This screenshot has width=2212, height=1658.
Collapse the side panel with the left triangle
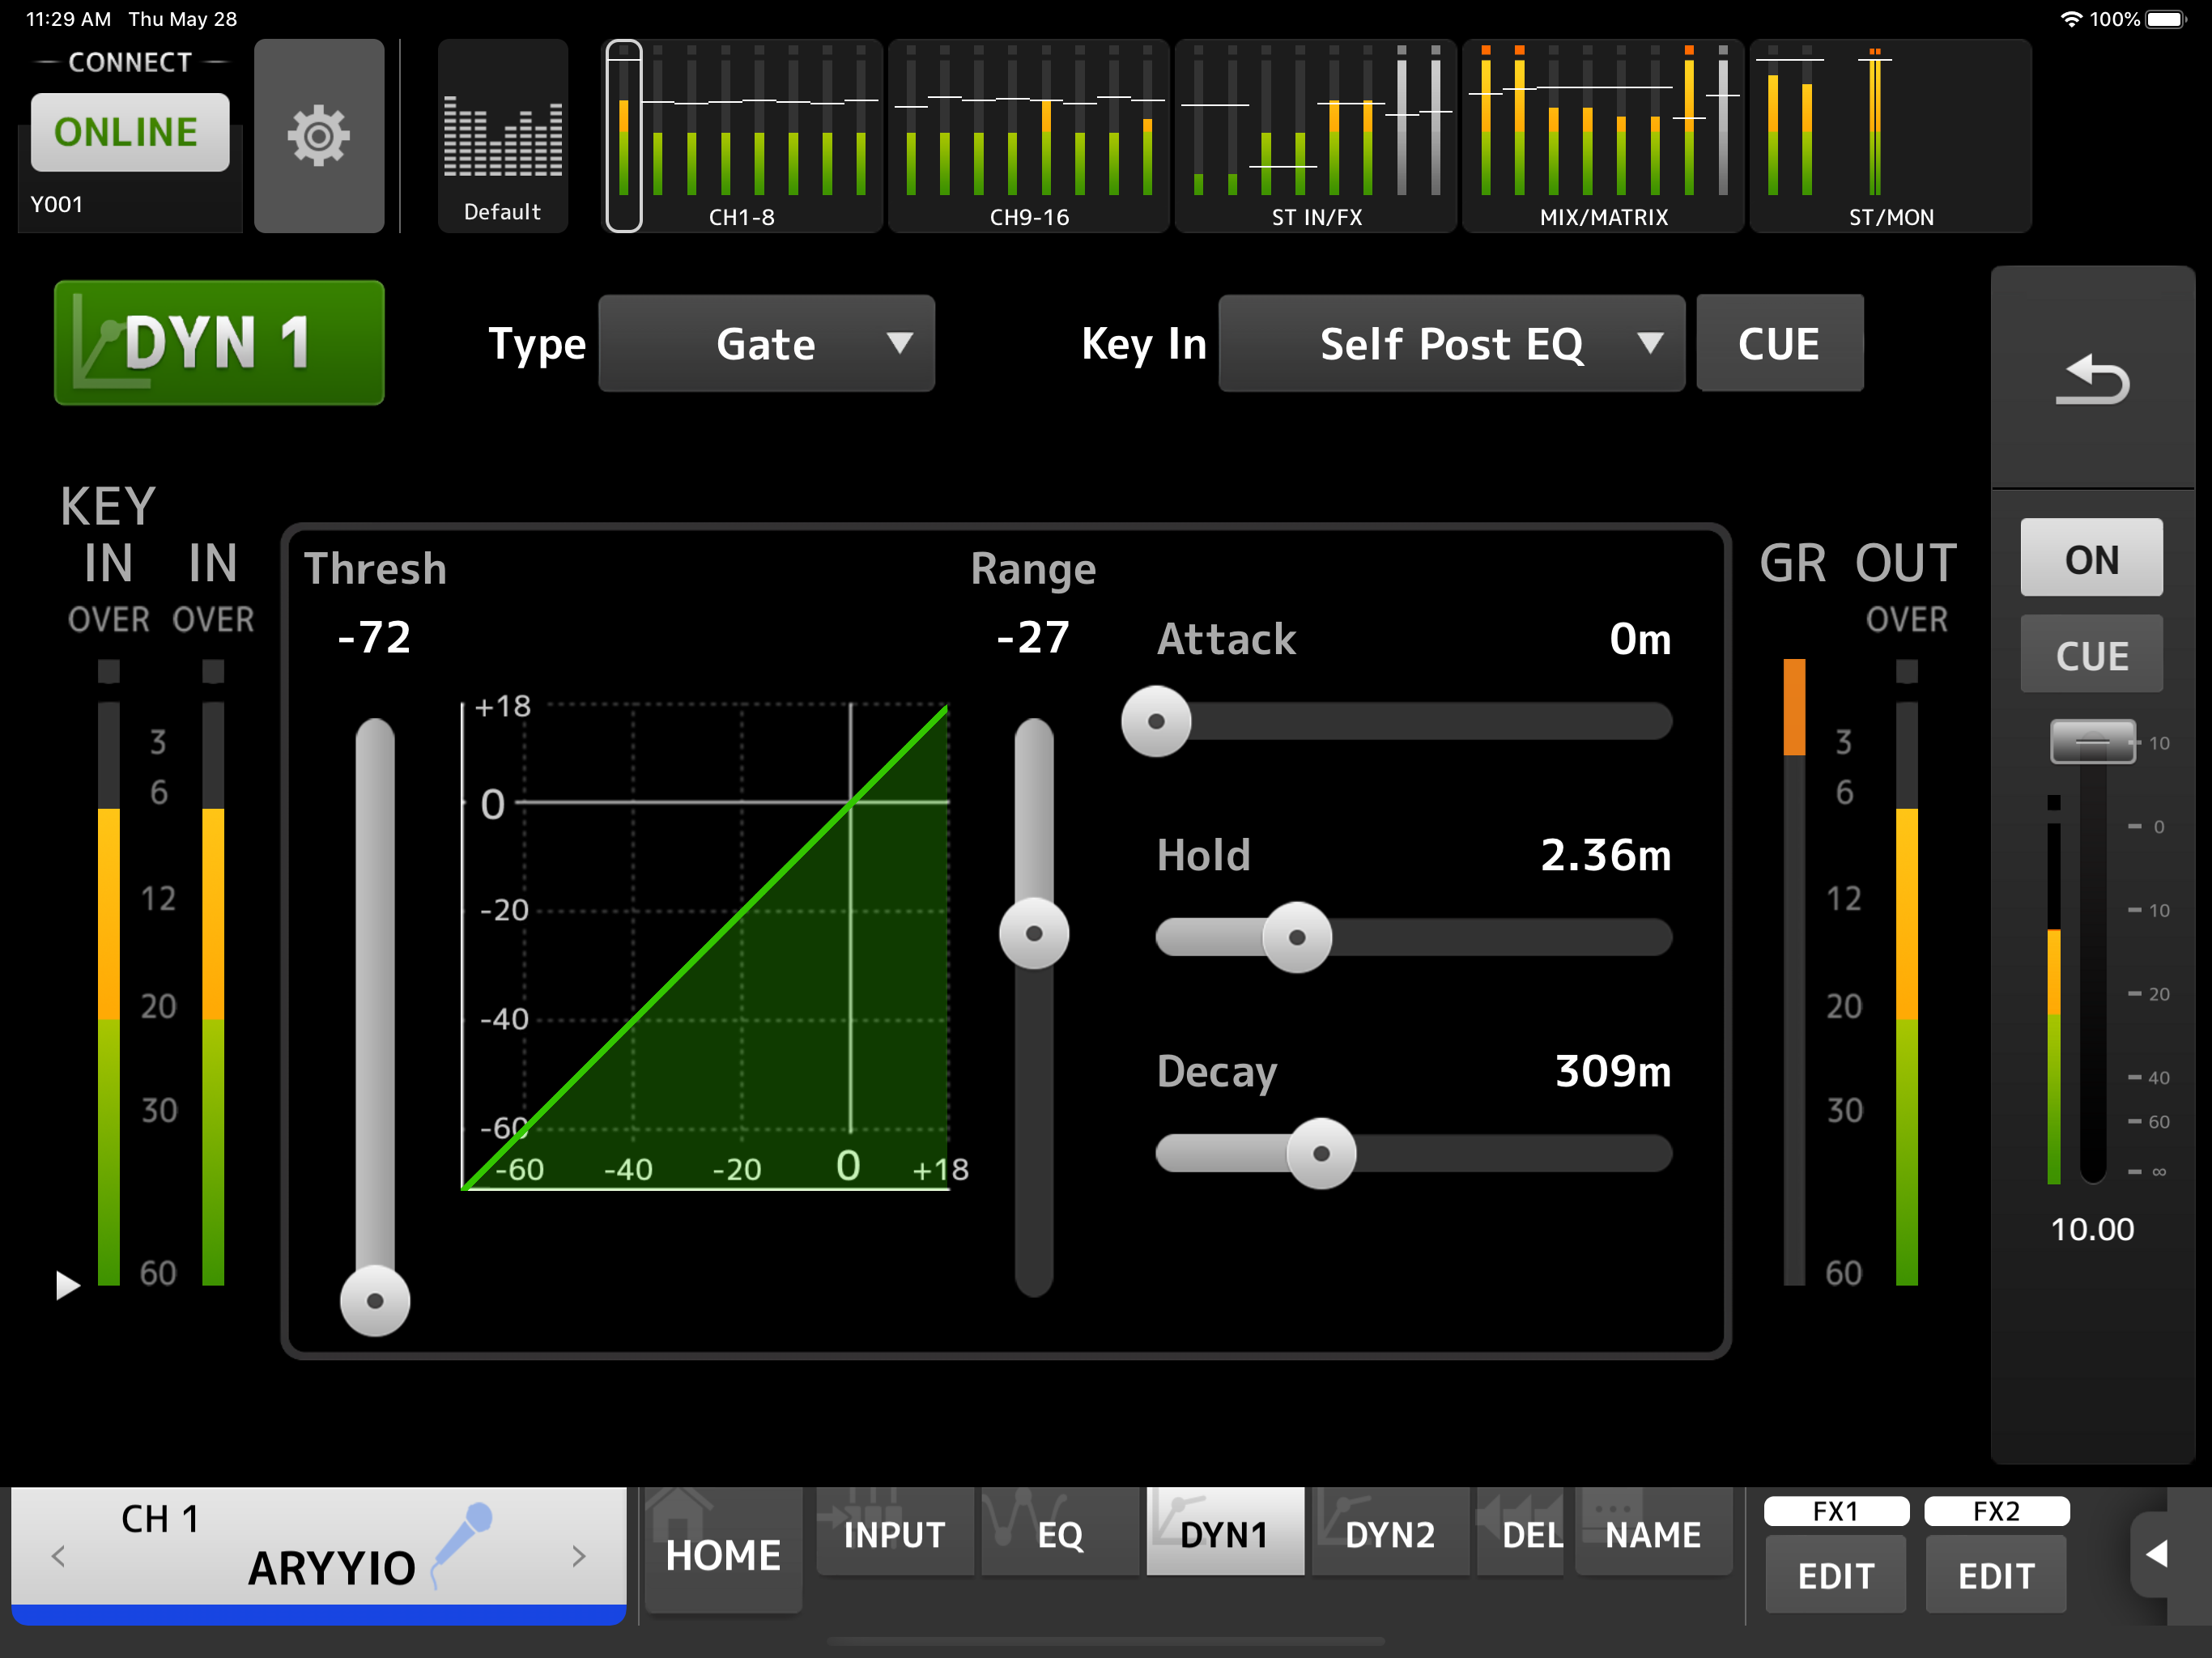2157,1554
